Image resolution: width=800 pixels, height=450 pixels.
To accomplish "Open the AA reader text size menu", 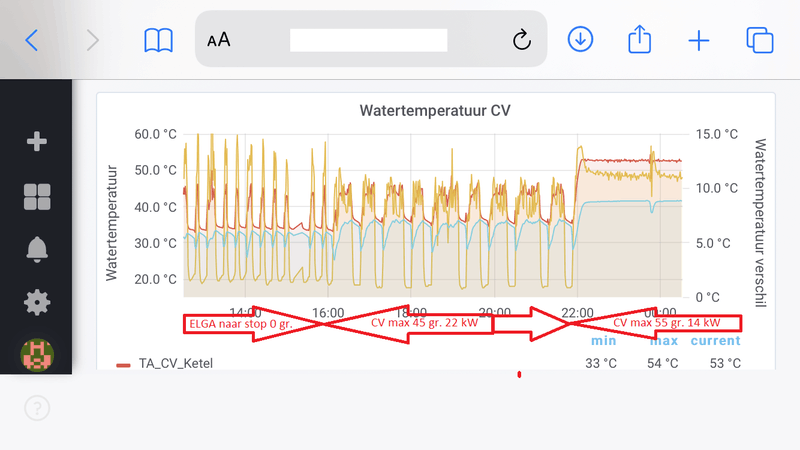I will click(219, 40).
